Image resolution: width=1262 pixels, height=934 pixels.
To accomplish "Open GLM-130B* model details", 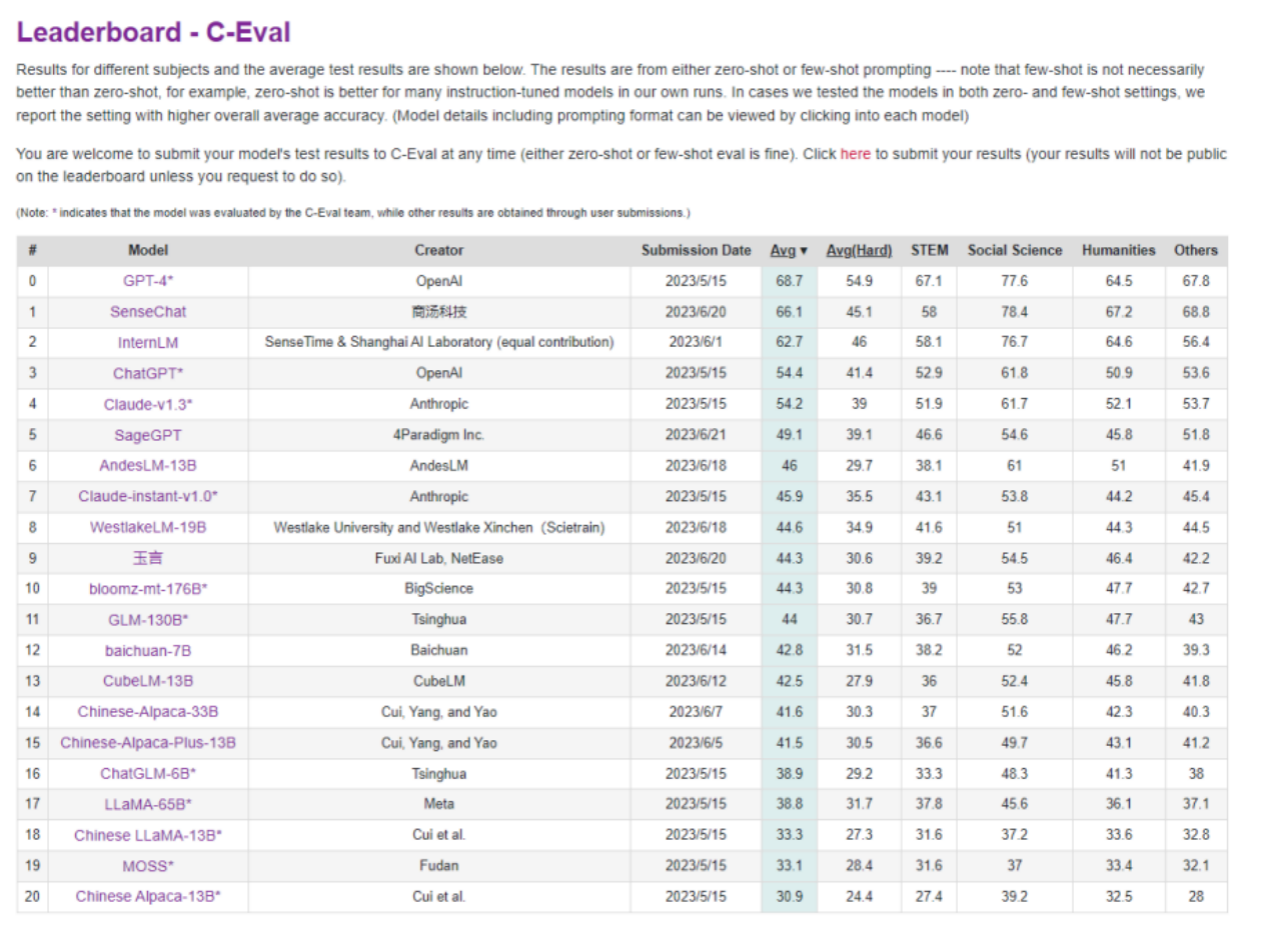I will coord(148,620).
